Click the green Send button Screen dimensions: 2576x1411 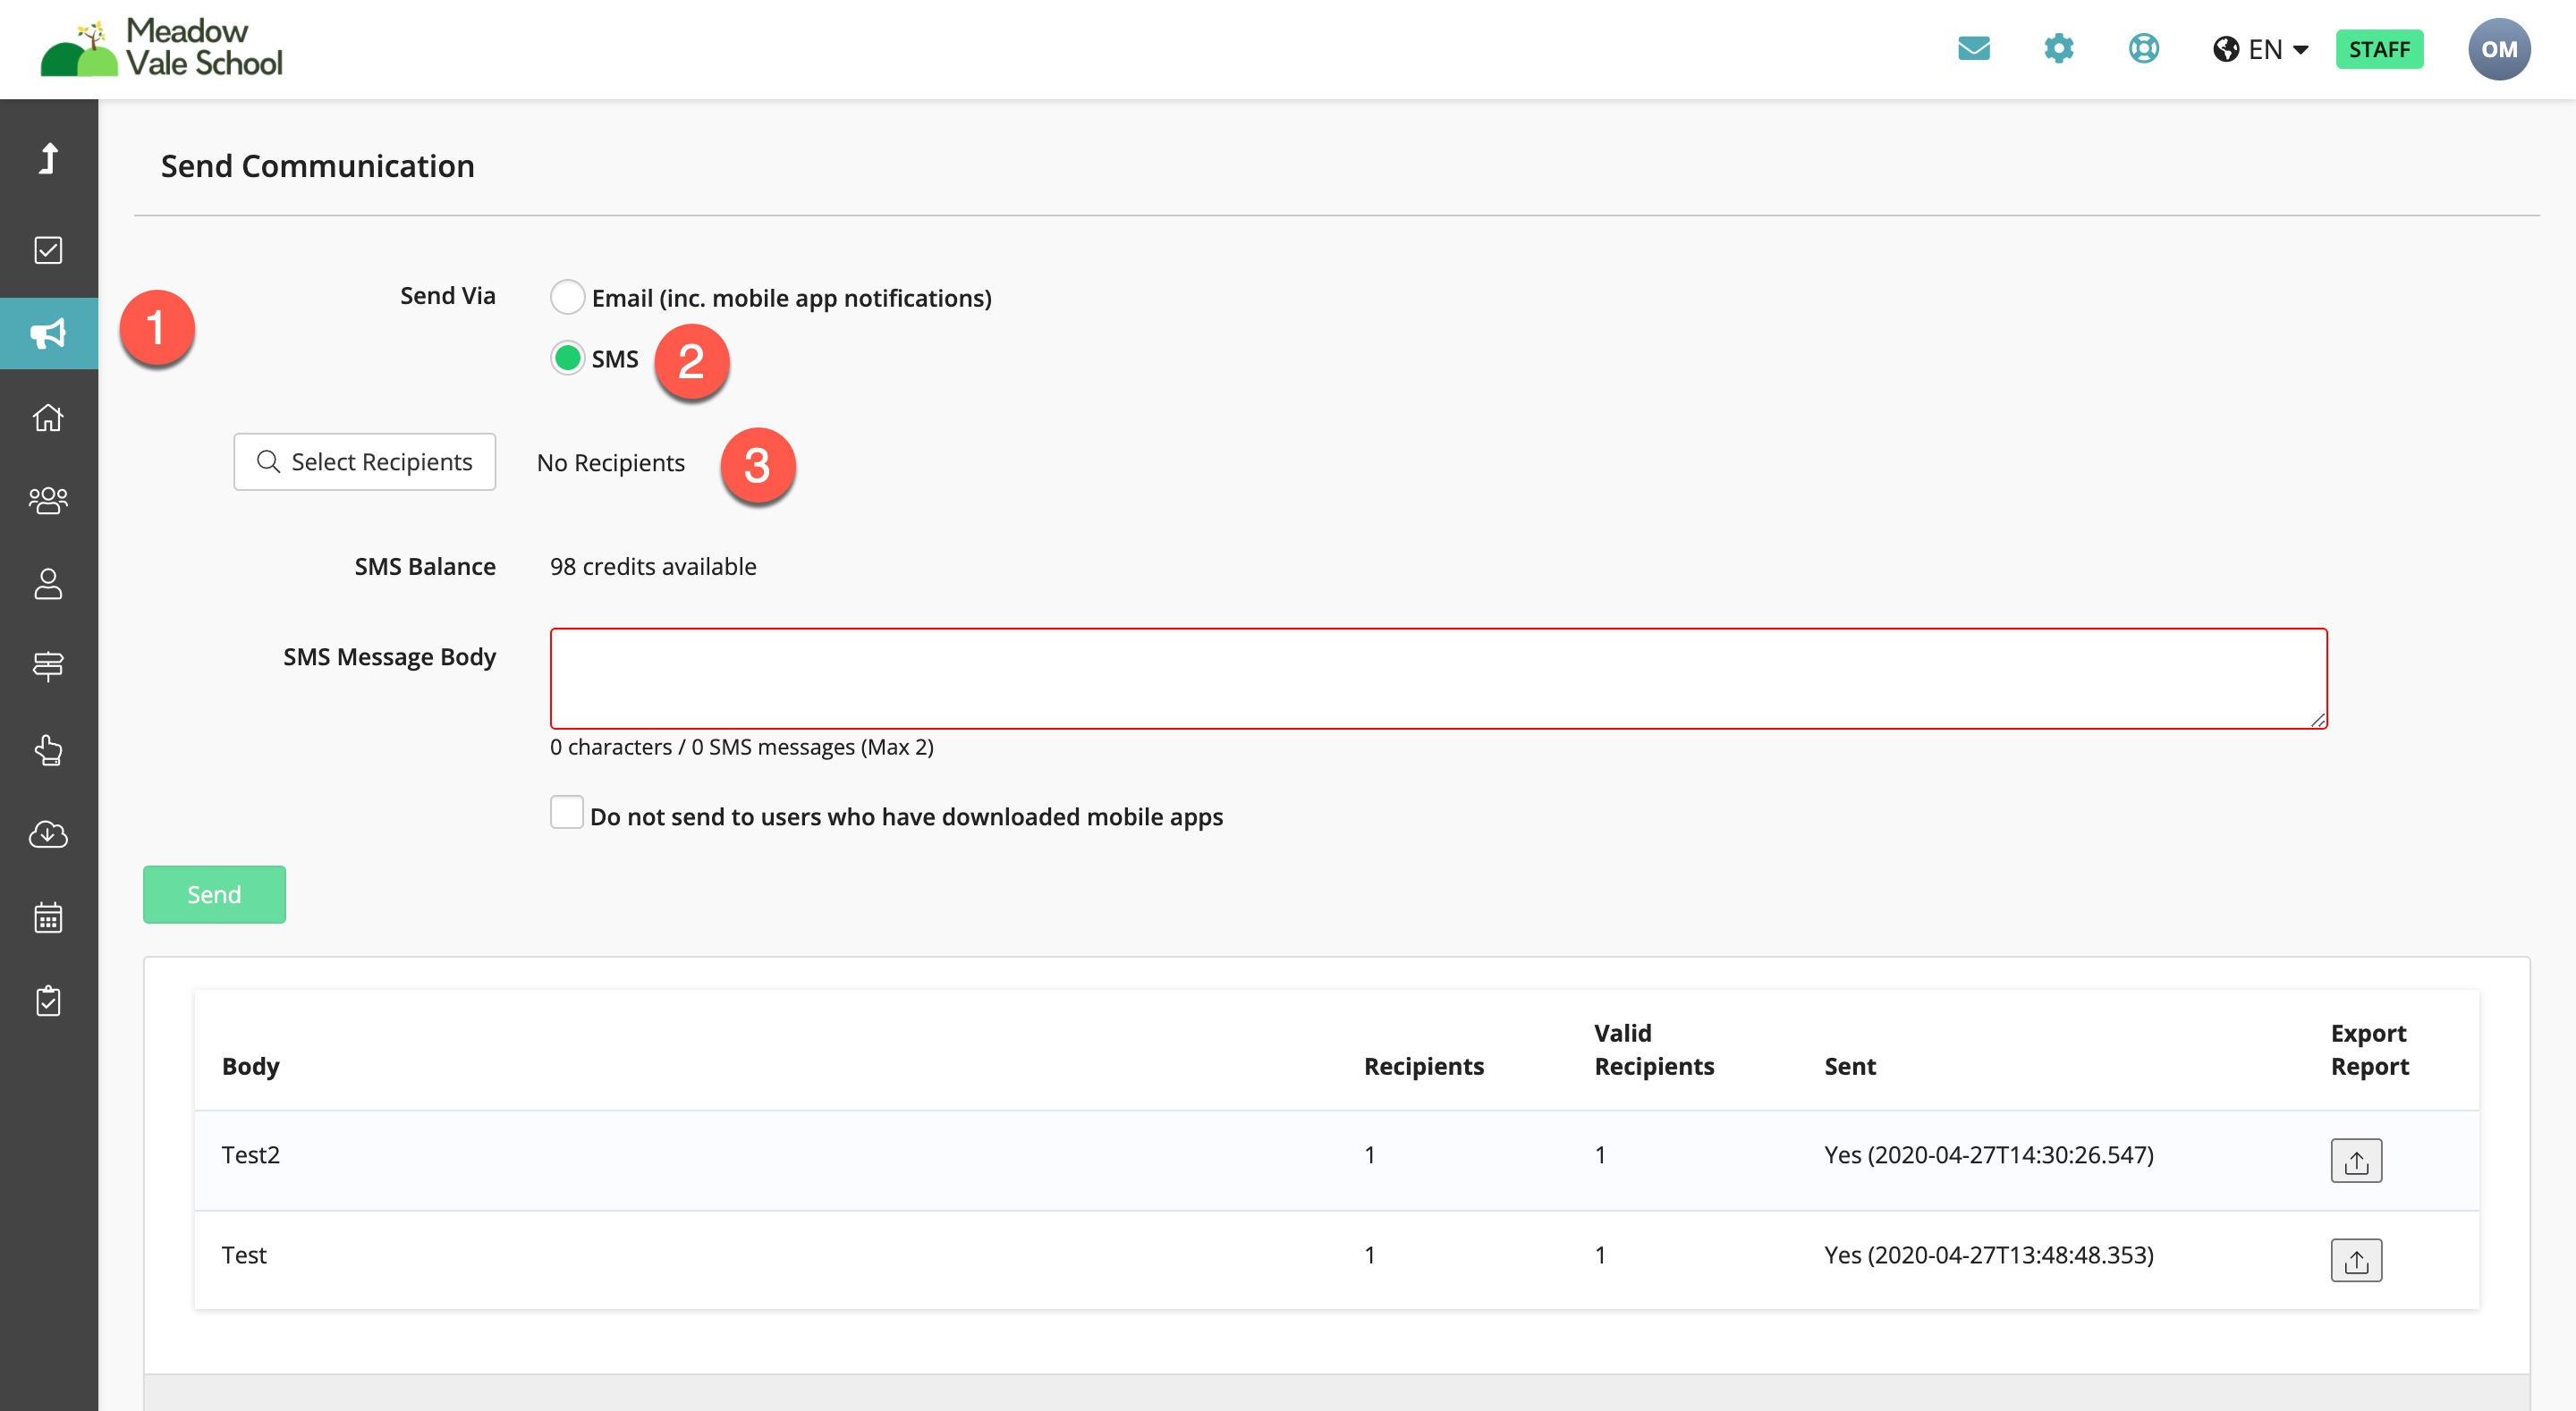pyautogui.click(x=214, y=894)
